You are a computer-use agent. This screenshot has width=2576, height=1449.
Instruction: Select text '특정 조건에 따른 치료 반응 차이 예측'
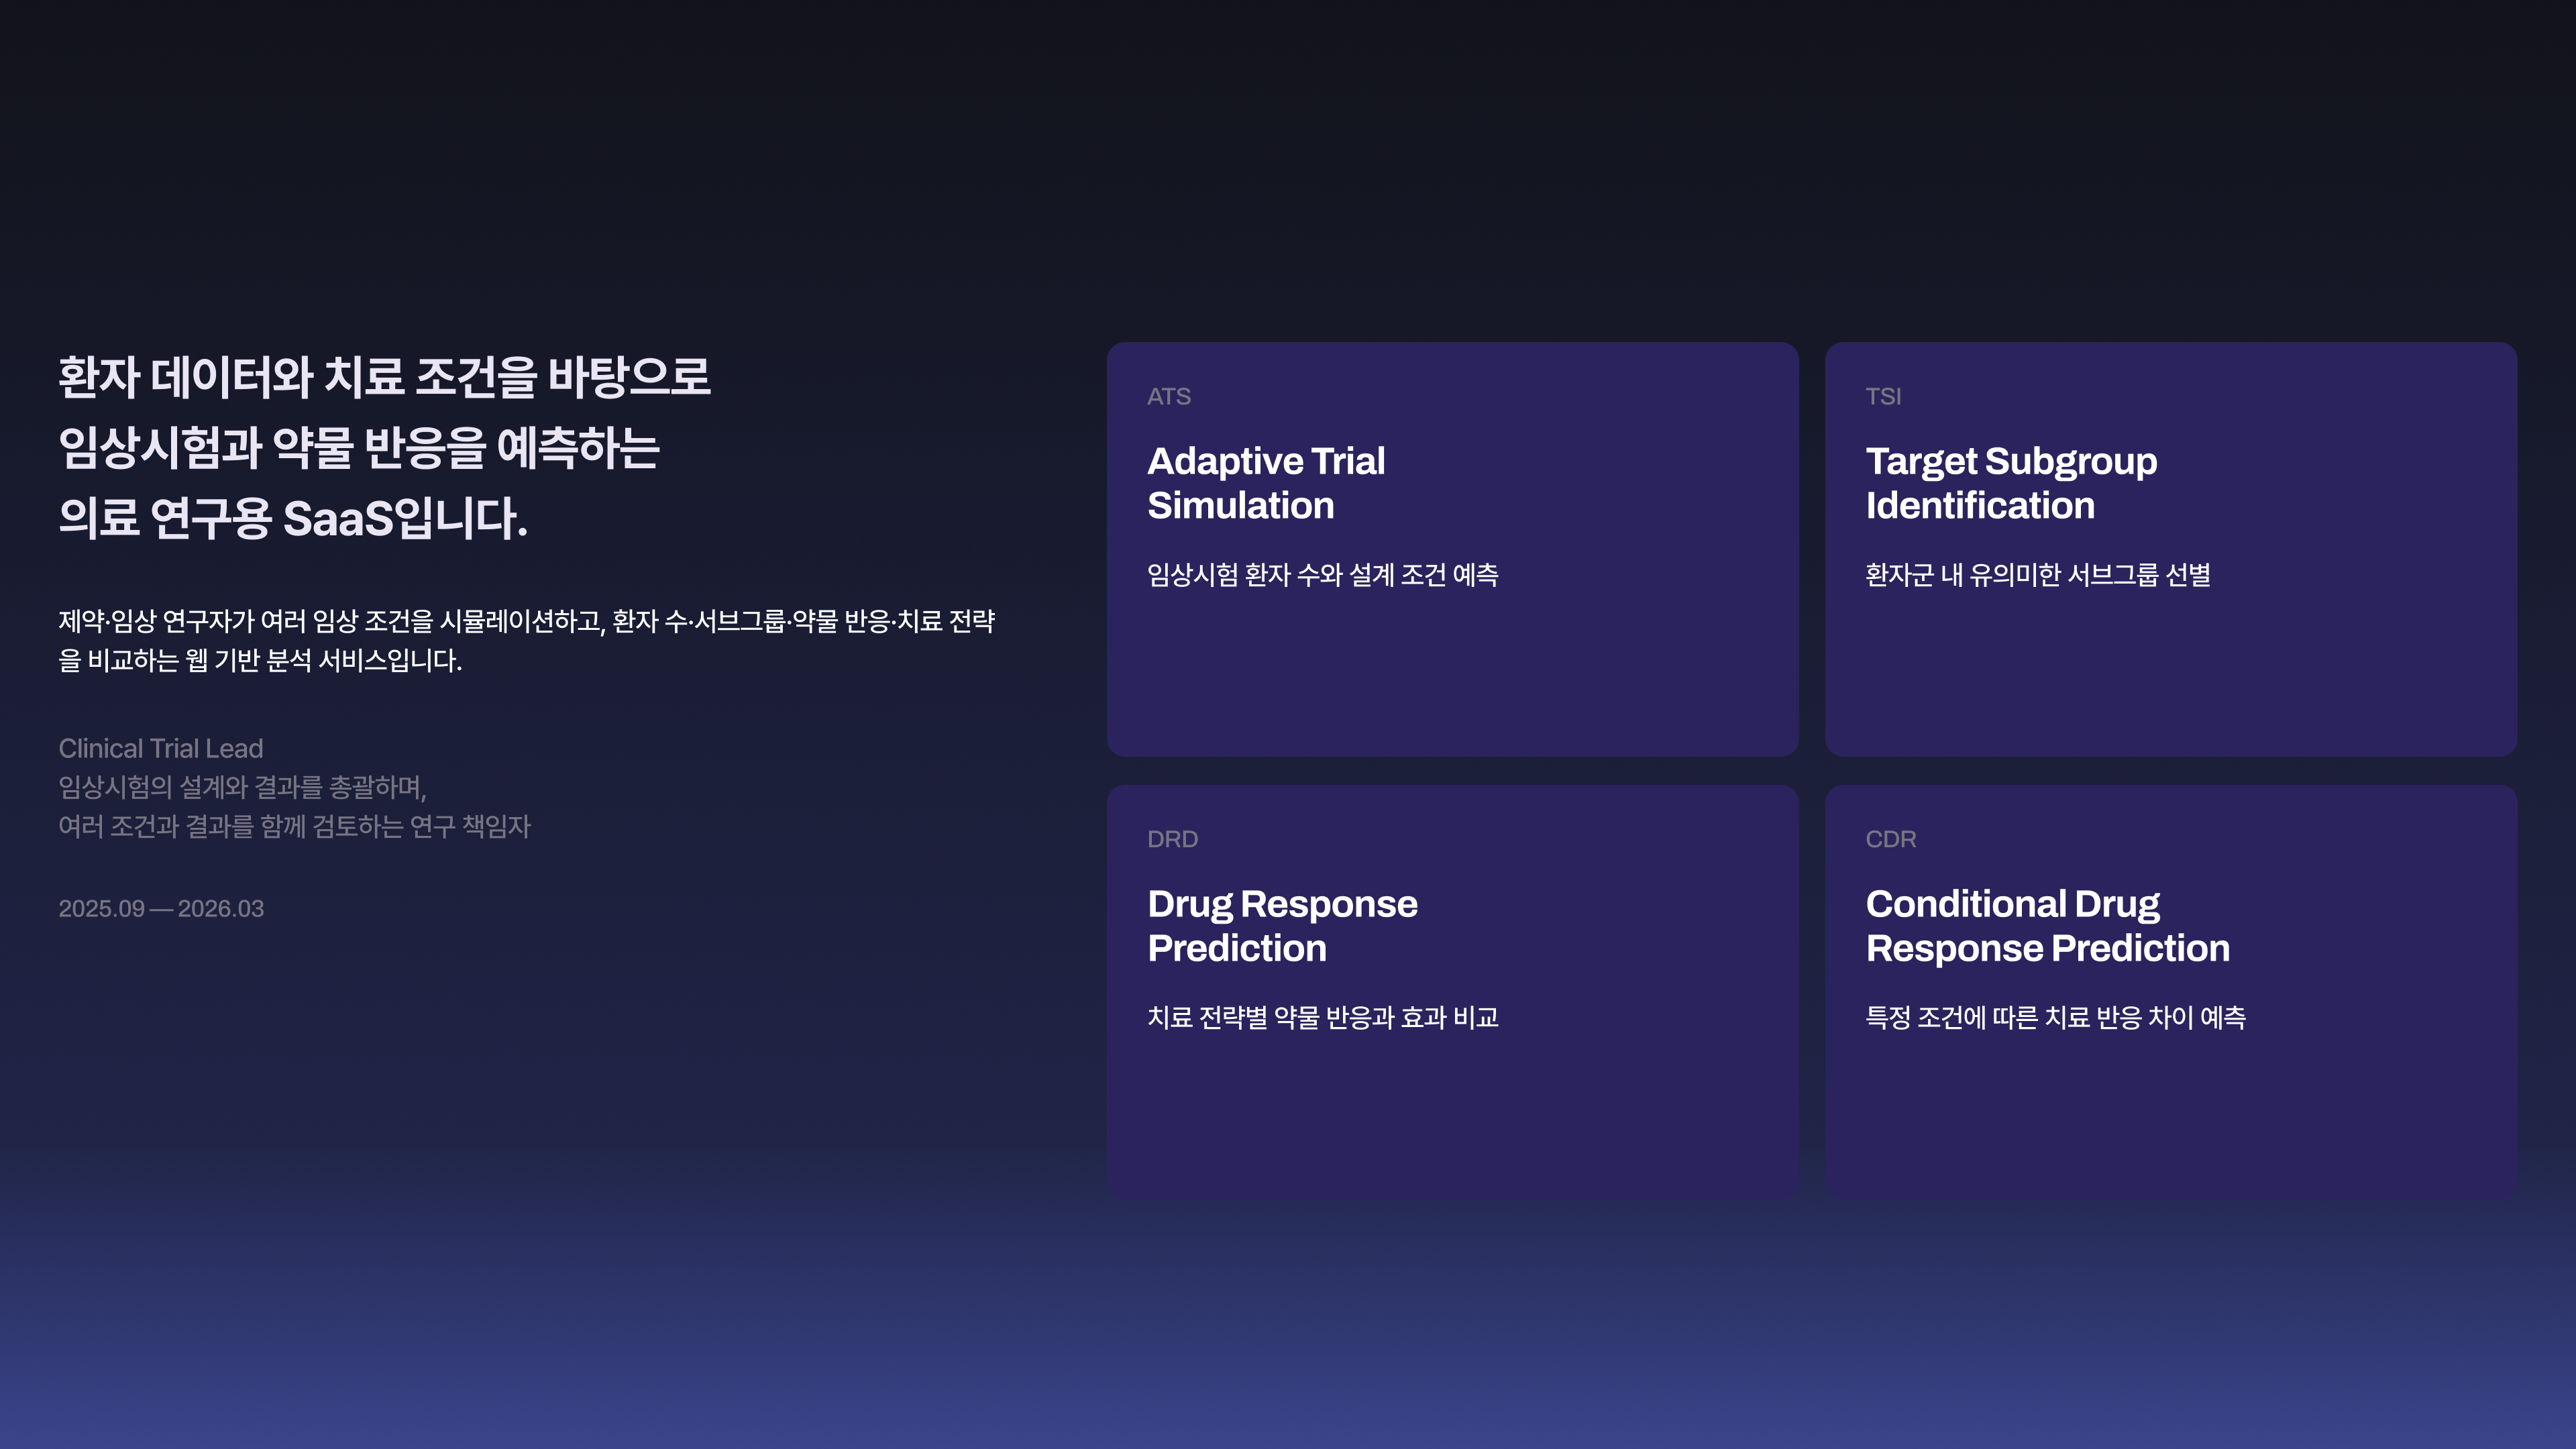pyautogui.click(x=2055, y=1018)
